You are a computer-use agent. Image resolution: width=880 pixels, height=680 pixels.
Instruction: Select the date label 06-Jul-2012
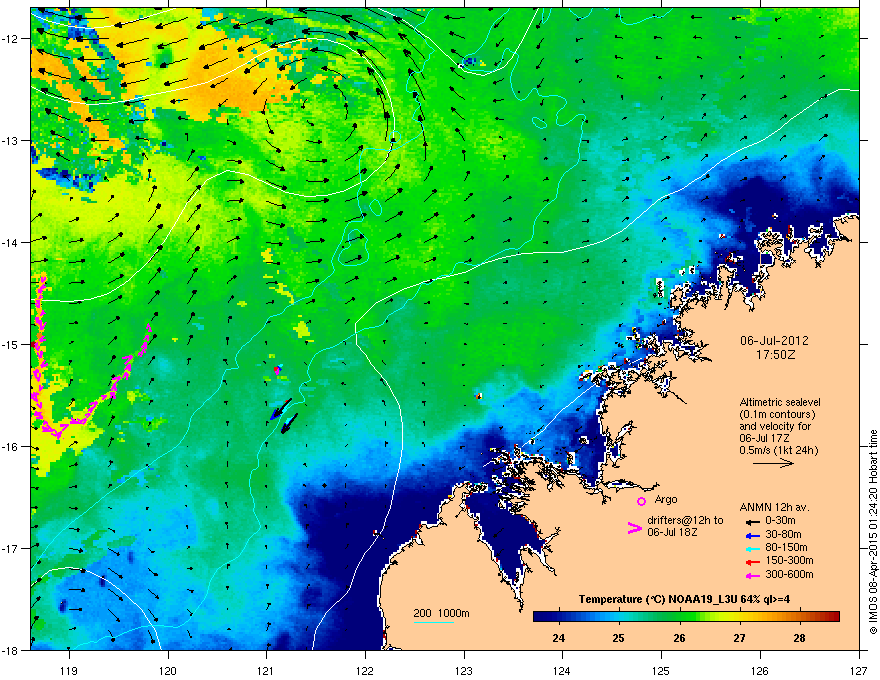[774, 341]
